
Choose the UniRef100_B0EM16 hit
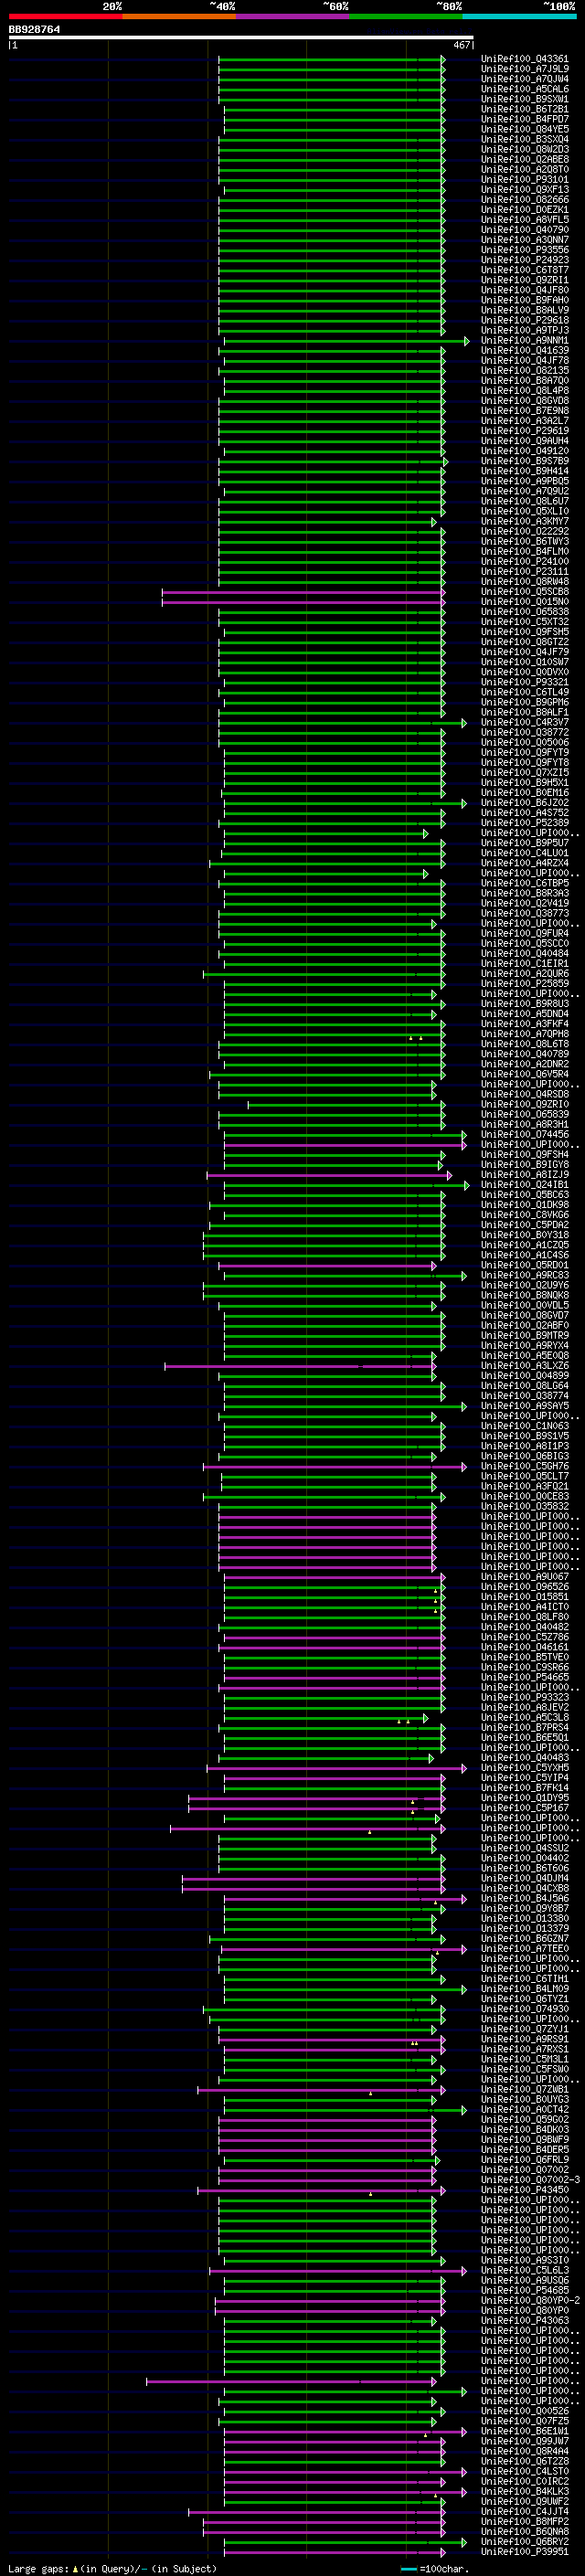[525, 793]
